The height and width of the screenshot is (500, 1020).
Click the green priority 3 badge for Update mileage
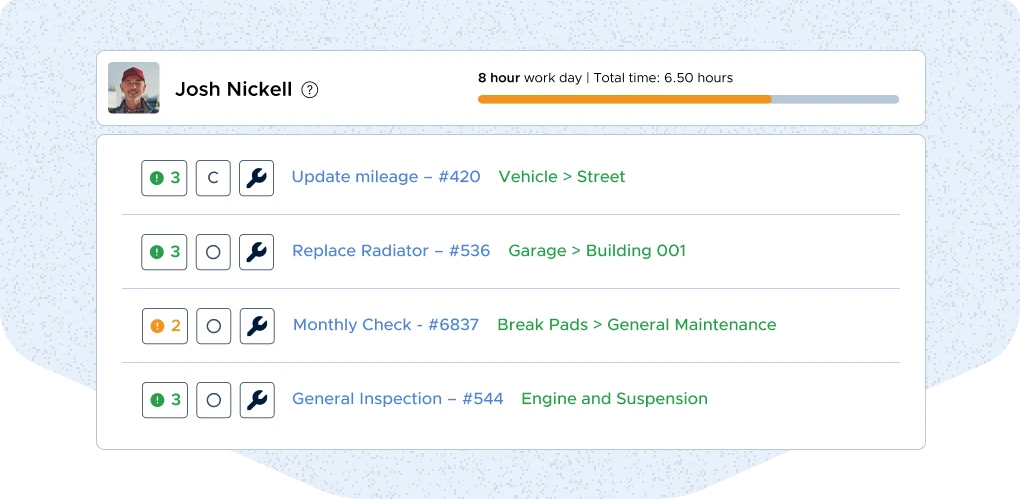pyautogui.click(x=165, y=178)
